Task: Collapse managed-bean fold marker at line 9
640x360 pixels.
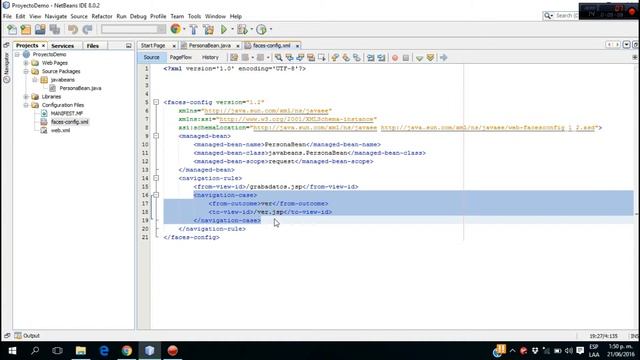Action: 156,136
